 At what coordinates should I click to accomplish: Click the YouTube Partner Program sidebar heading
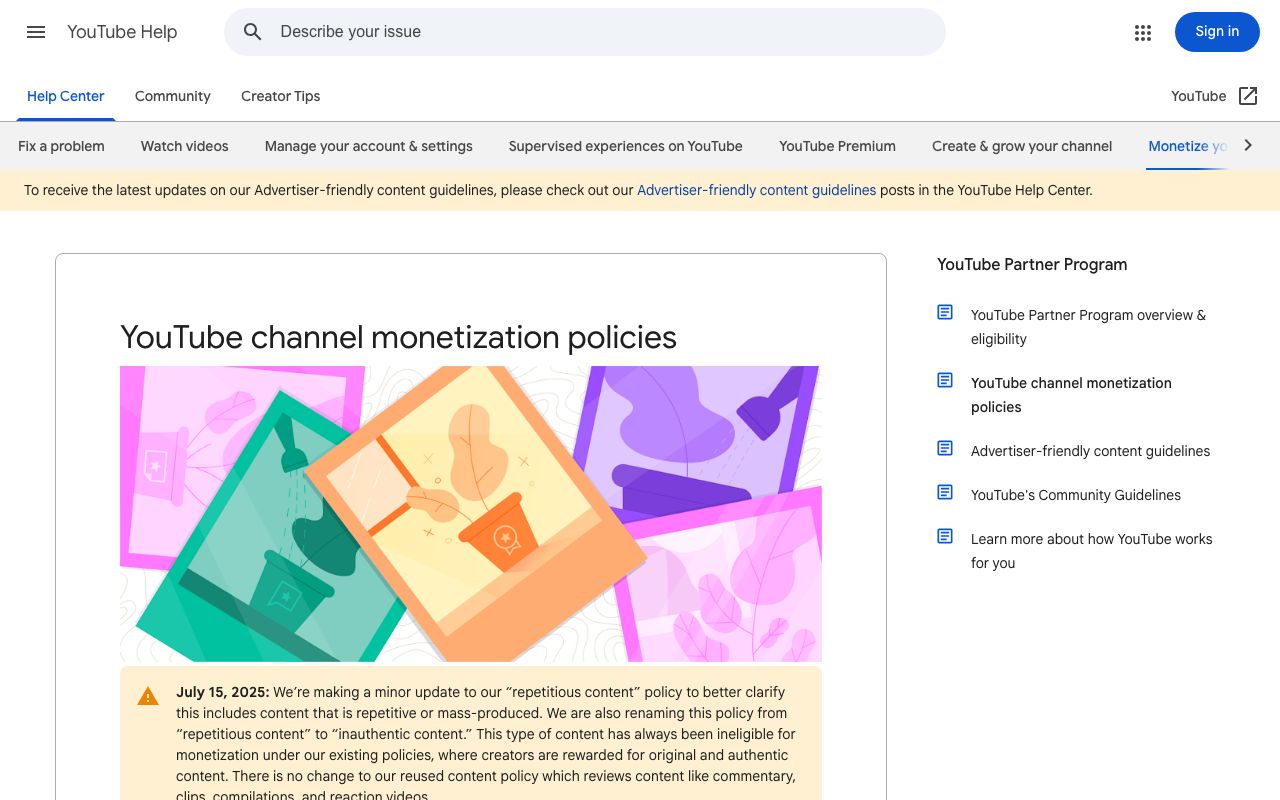[x=1032, y=264]
